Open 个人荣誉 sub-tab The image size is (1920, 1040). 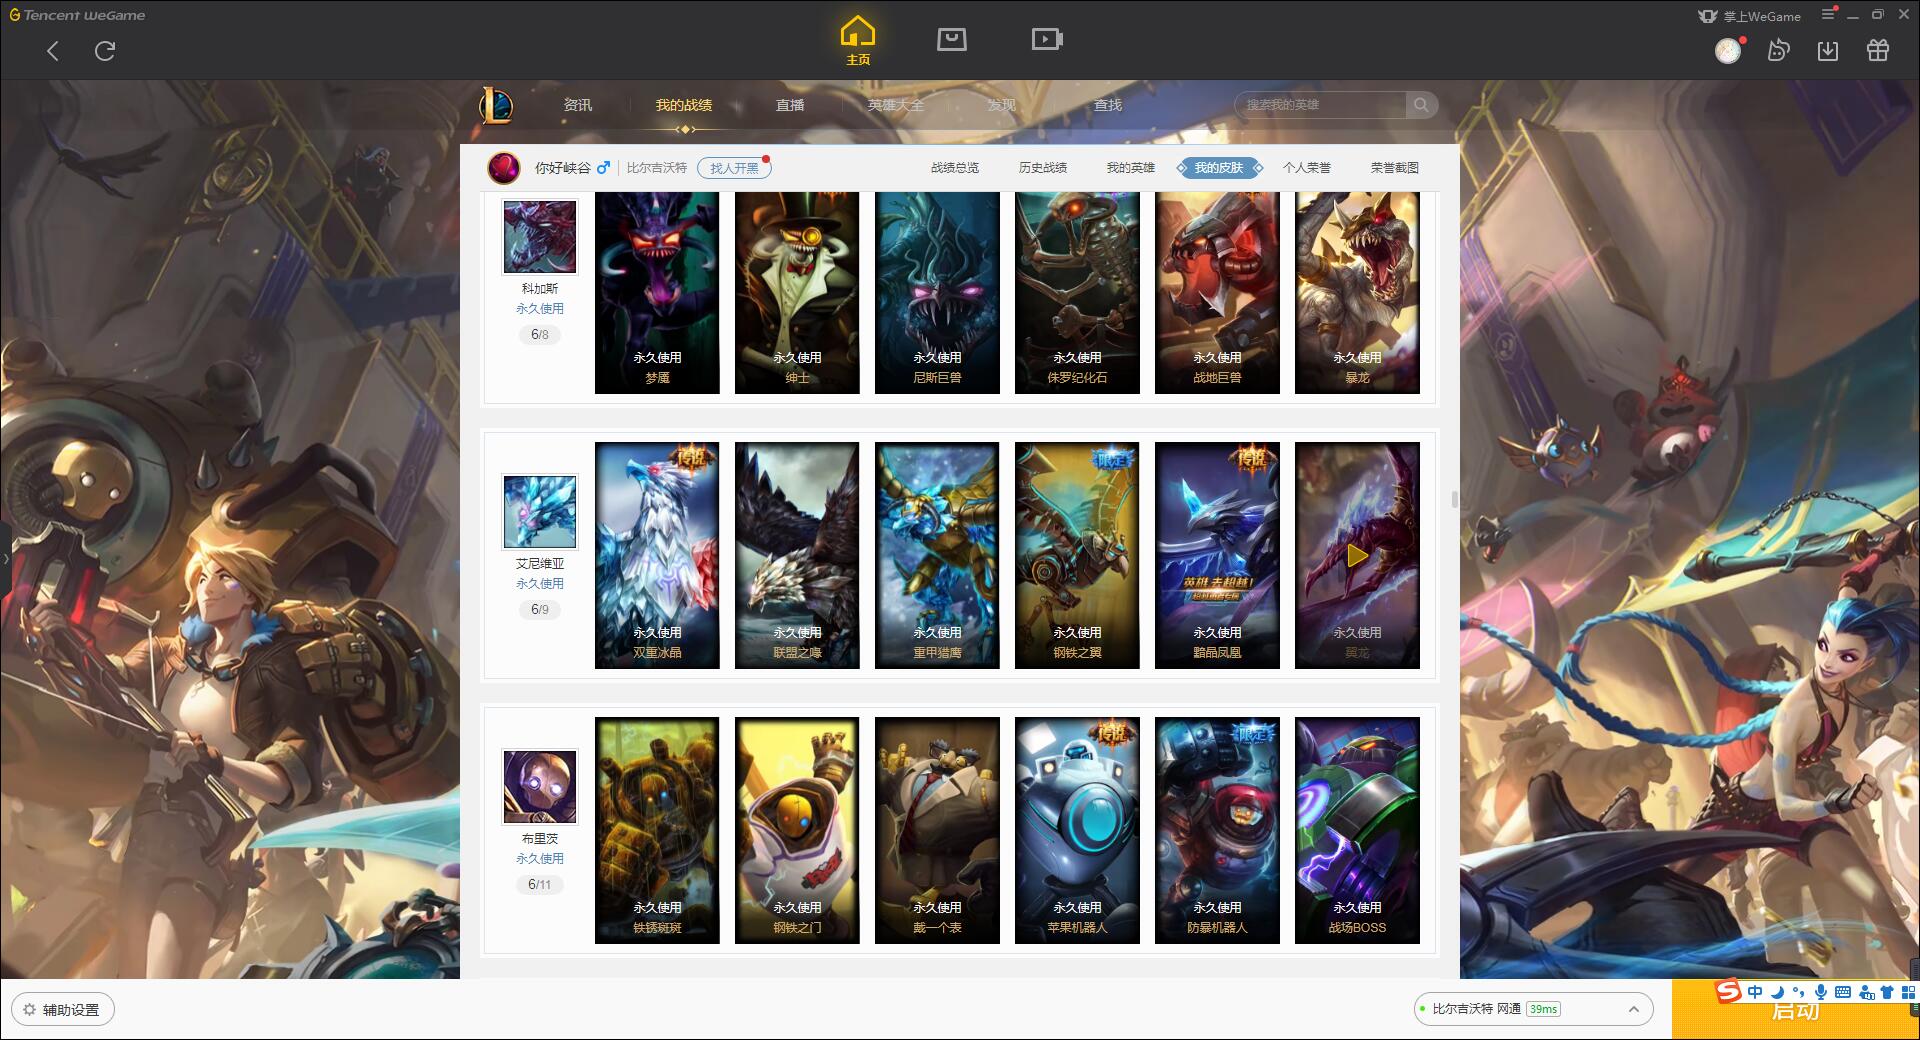pyautogui.click(x=1307, y=168)
